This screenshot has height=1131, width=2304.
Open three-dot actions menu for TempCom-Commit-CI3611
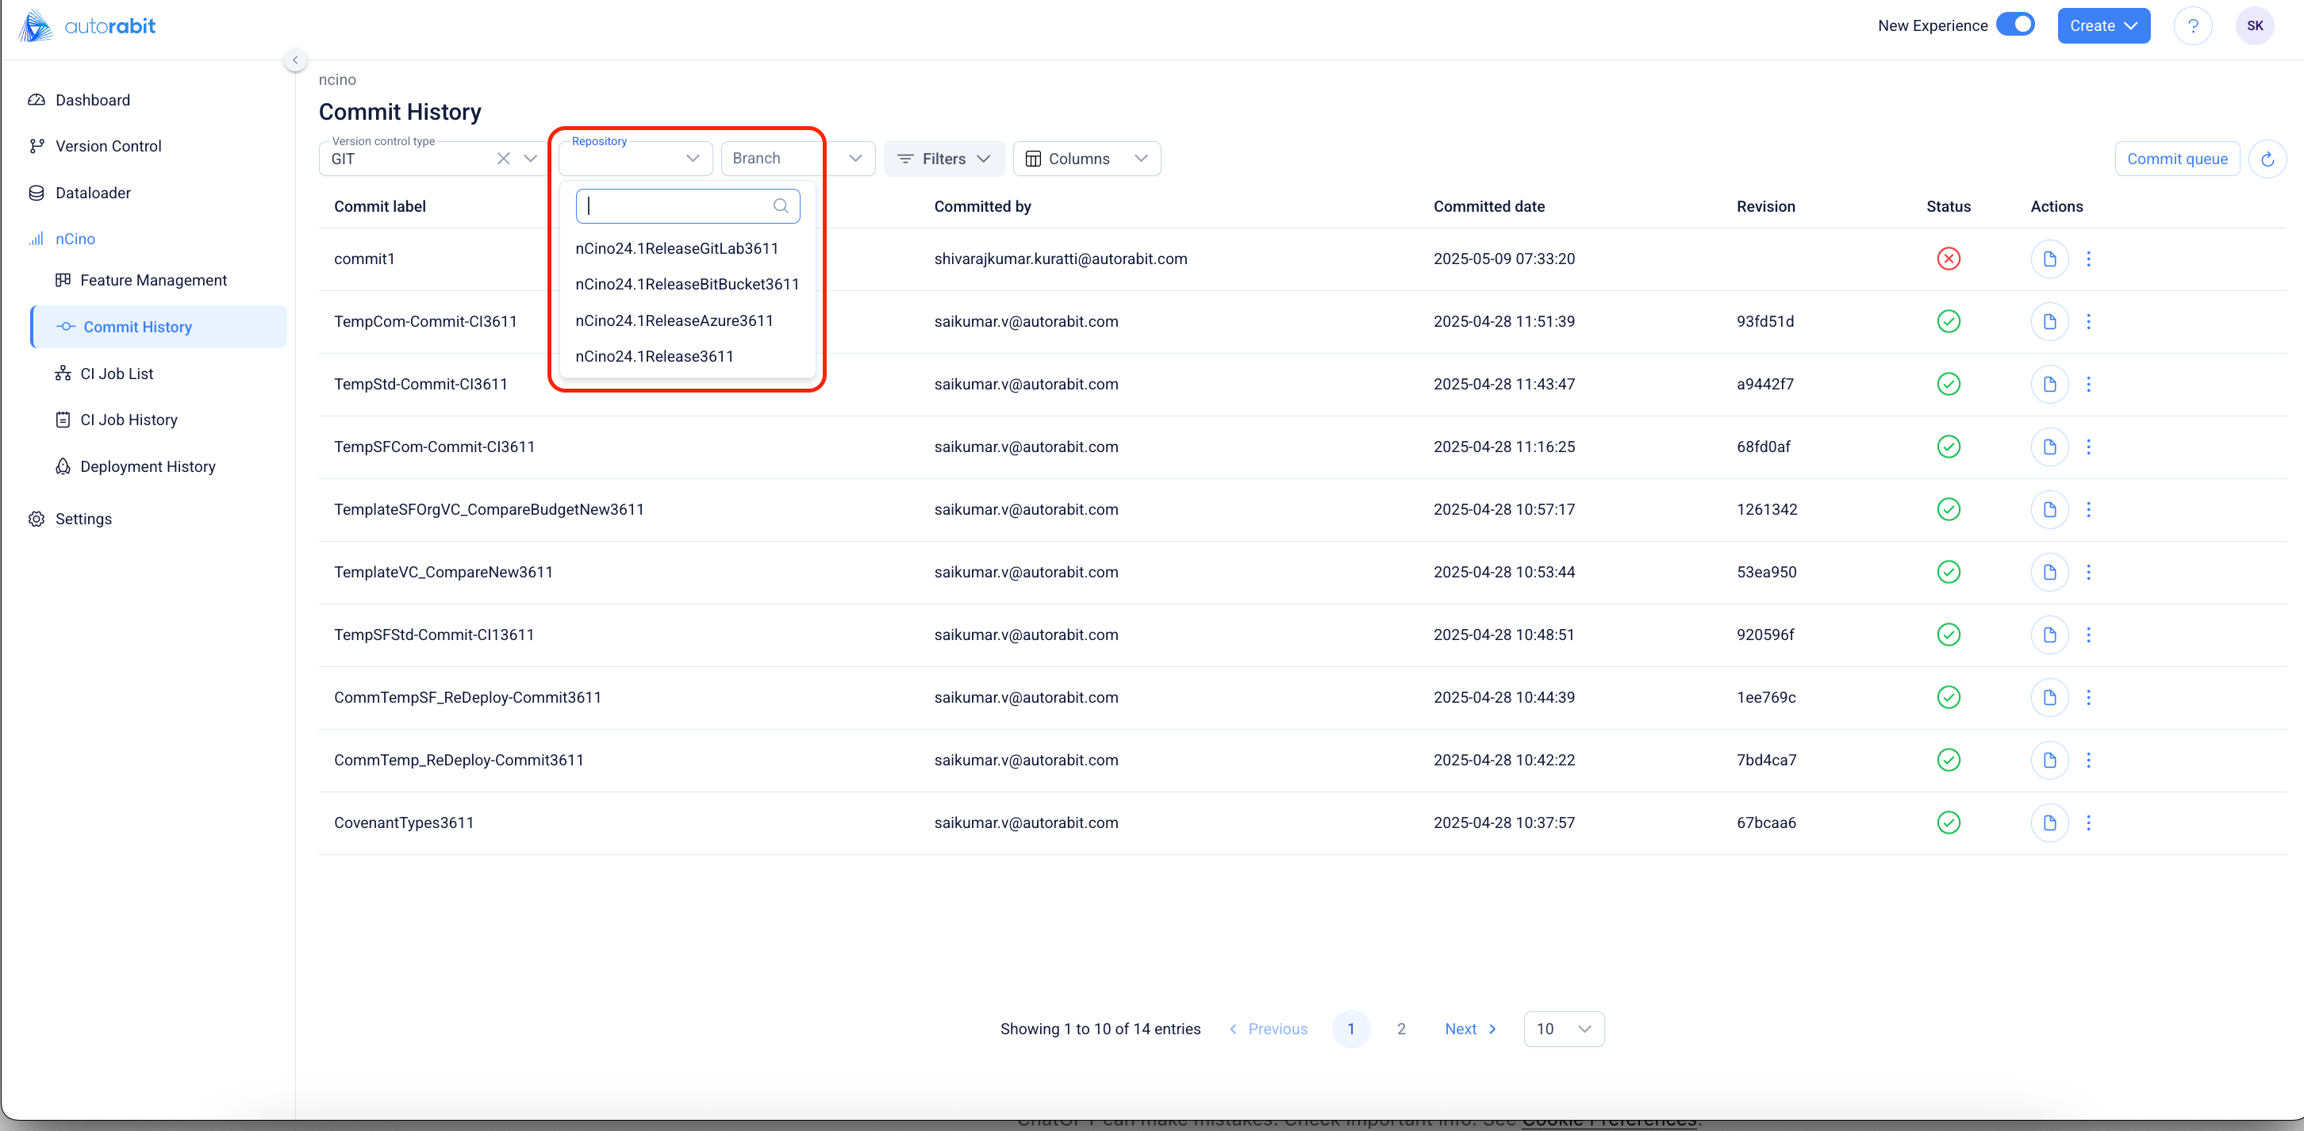coord(2088,322)
